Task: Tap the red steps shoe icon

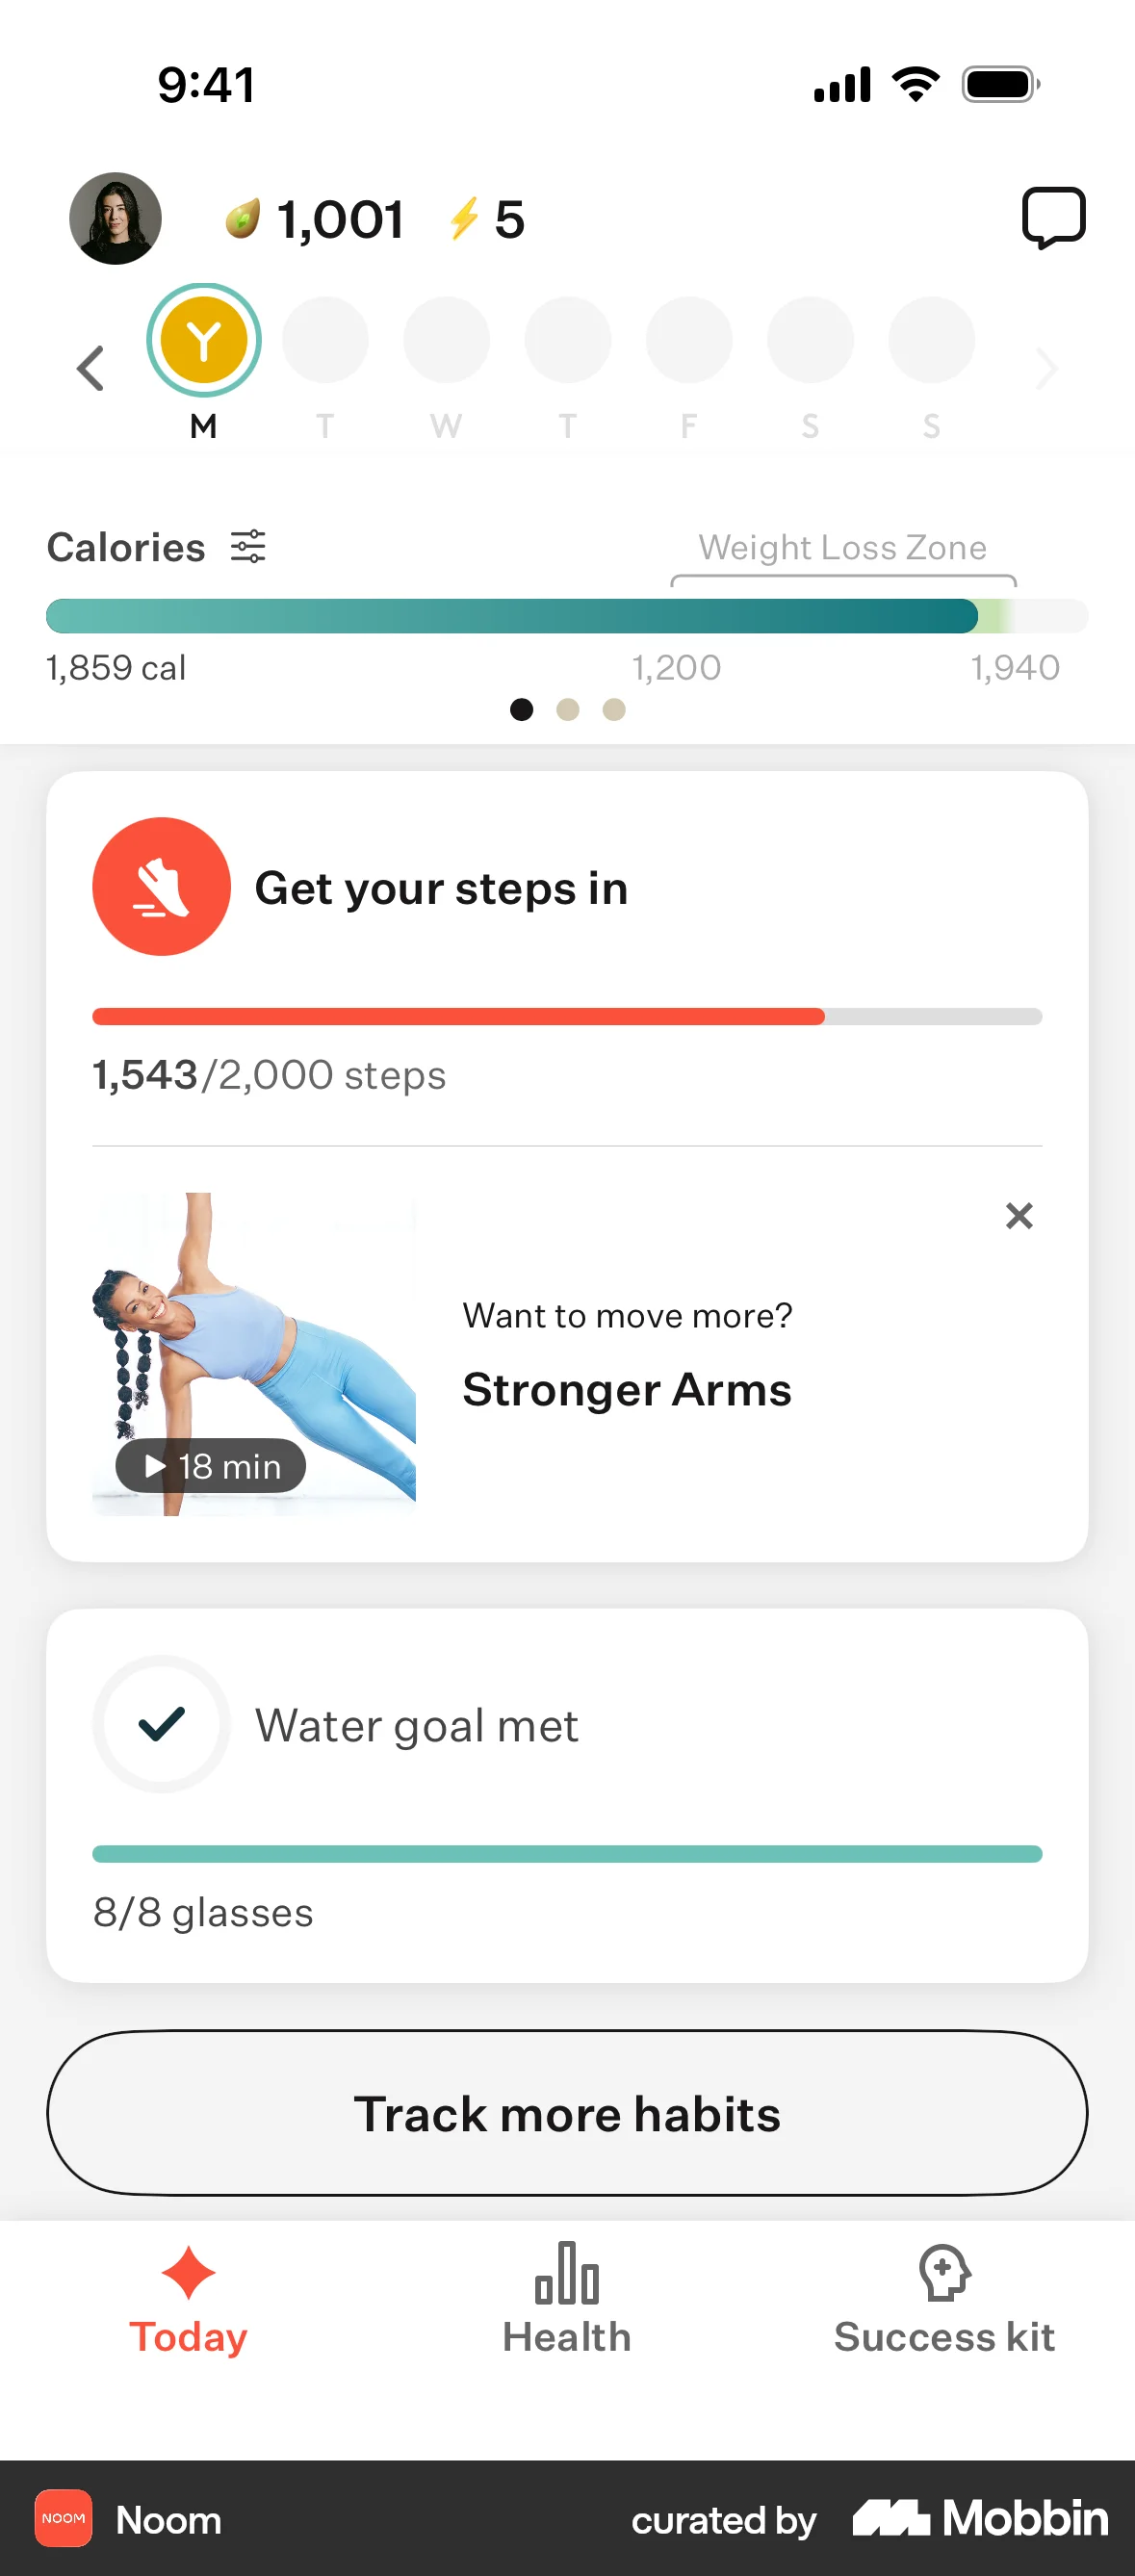Action: click(x=161, y=886)
